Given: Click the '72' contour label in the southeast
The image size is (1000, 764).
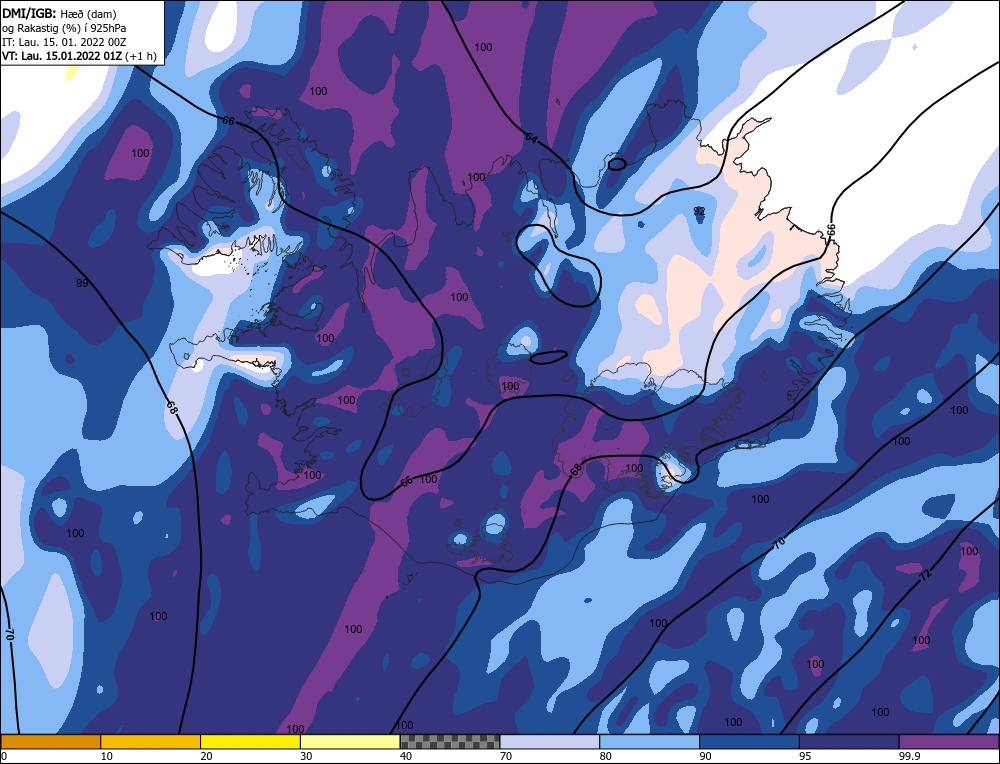Looking at the screenshot, I should (x=926, y=574).
